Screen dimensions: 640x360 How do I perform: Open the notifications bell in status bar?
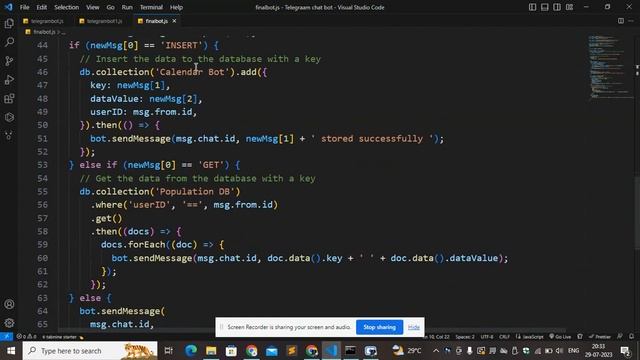[631, 337]
